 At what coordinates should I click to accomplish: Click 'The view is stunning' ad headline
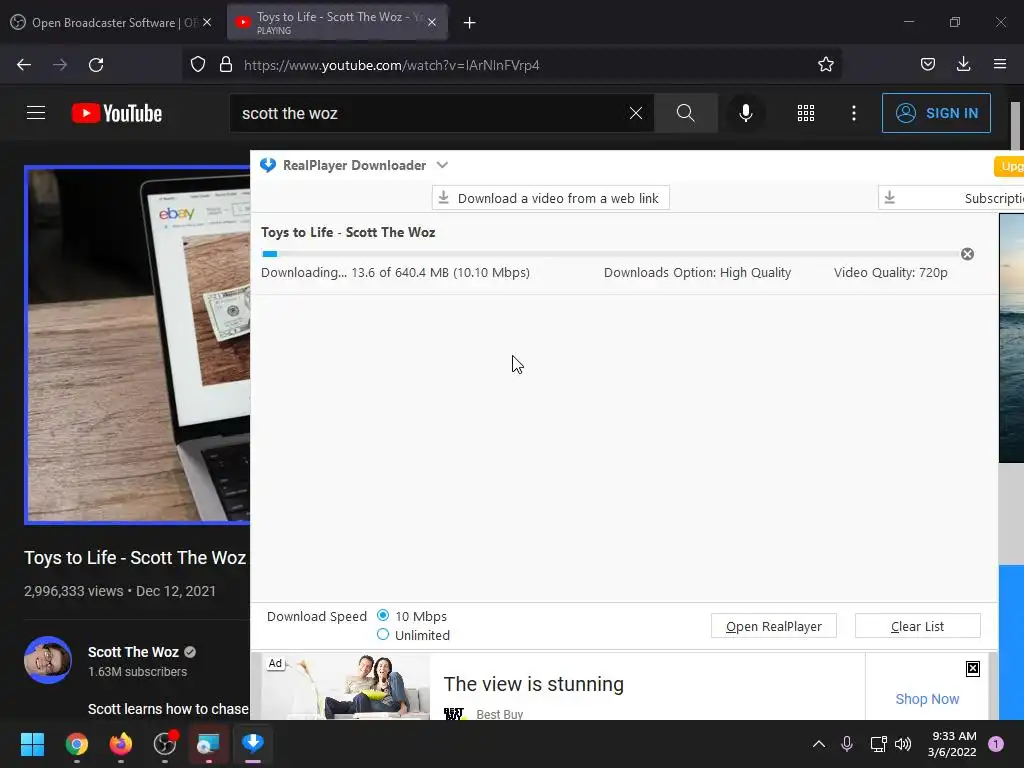(534, 684)
